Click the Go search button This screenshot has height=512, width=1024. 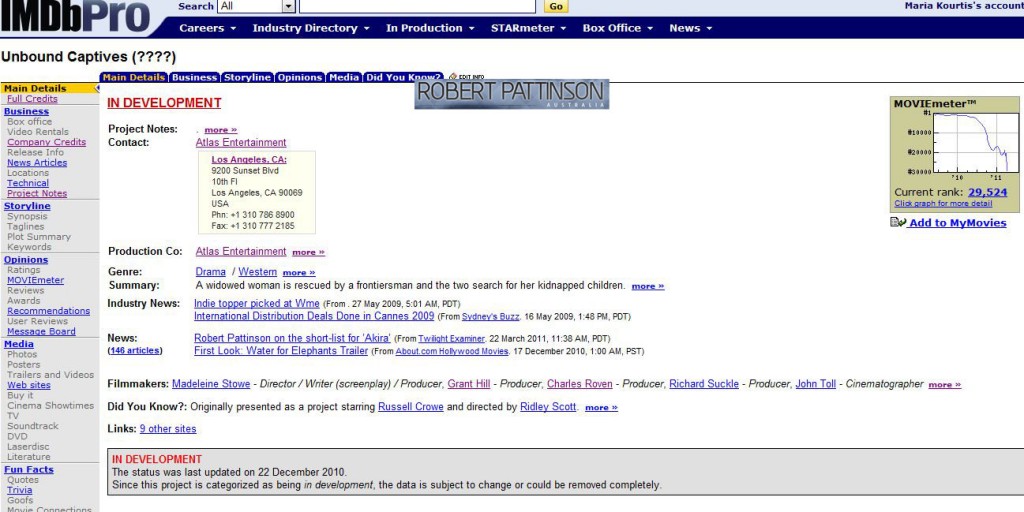point(556,7)
